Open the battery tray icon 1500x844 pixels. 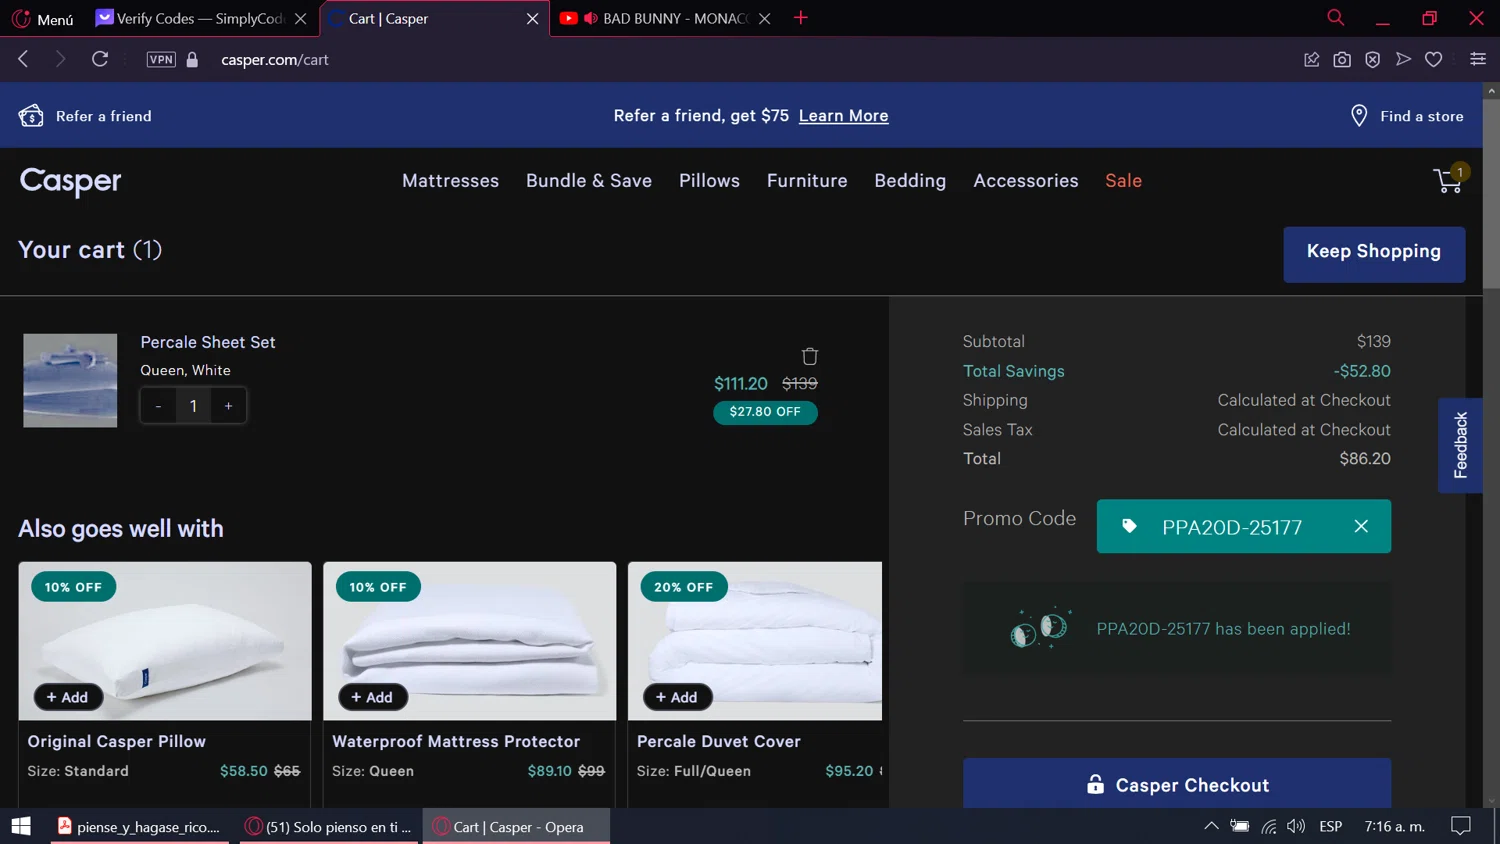[x=1239, y=826]
